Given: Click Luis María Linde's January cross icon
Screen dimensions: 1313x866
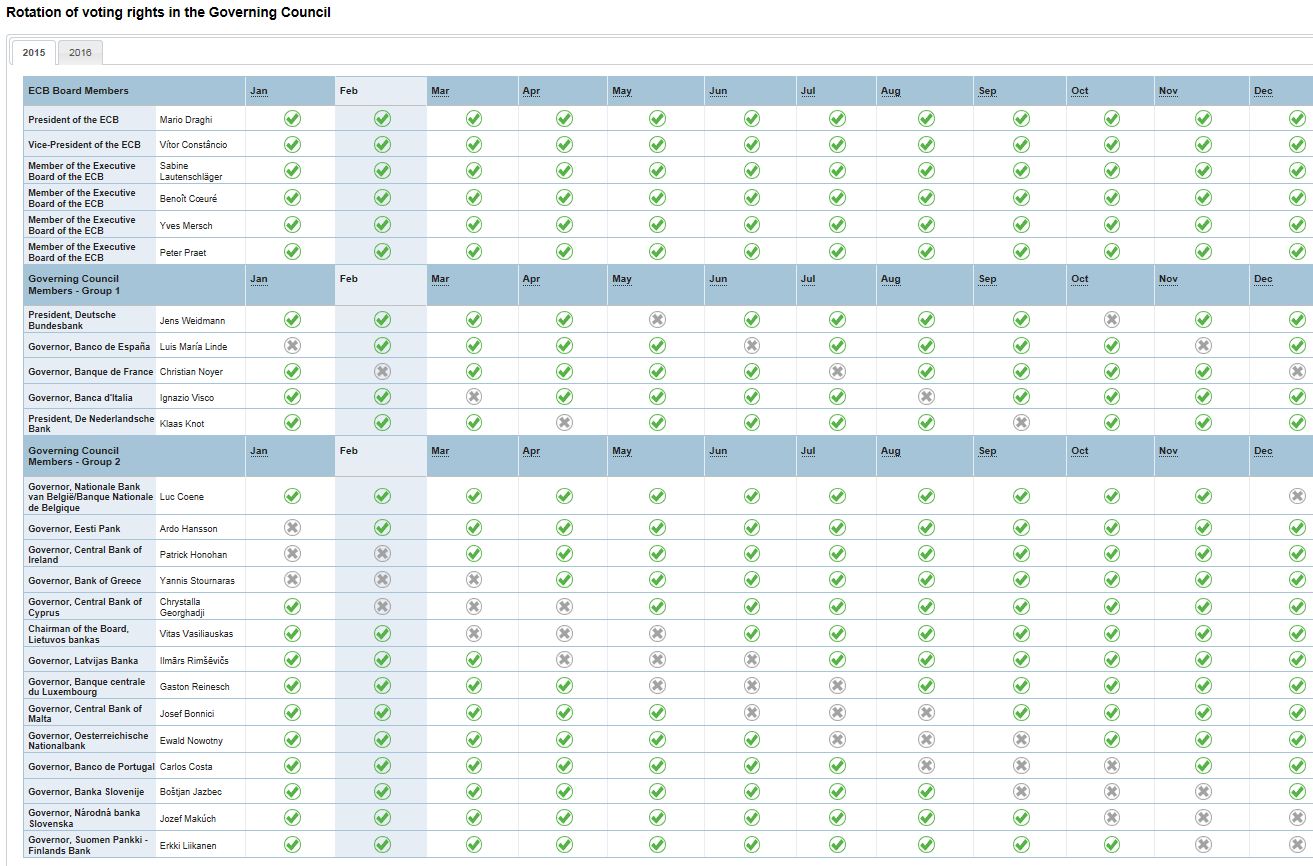Looking at the screenshot, I should [x=292, y=346].
